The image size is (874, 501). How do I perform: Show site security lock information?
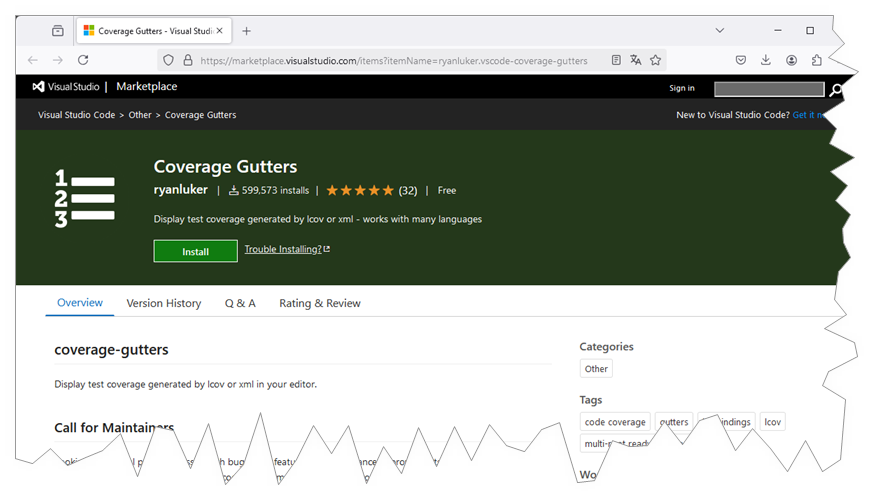[188, 60]
